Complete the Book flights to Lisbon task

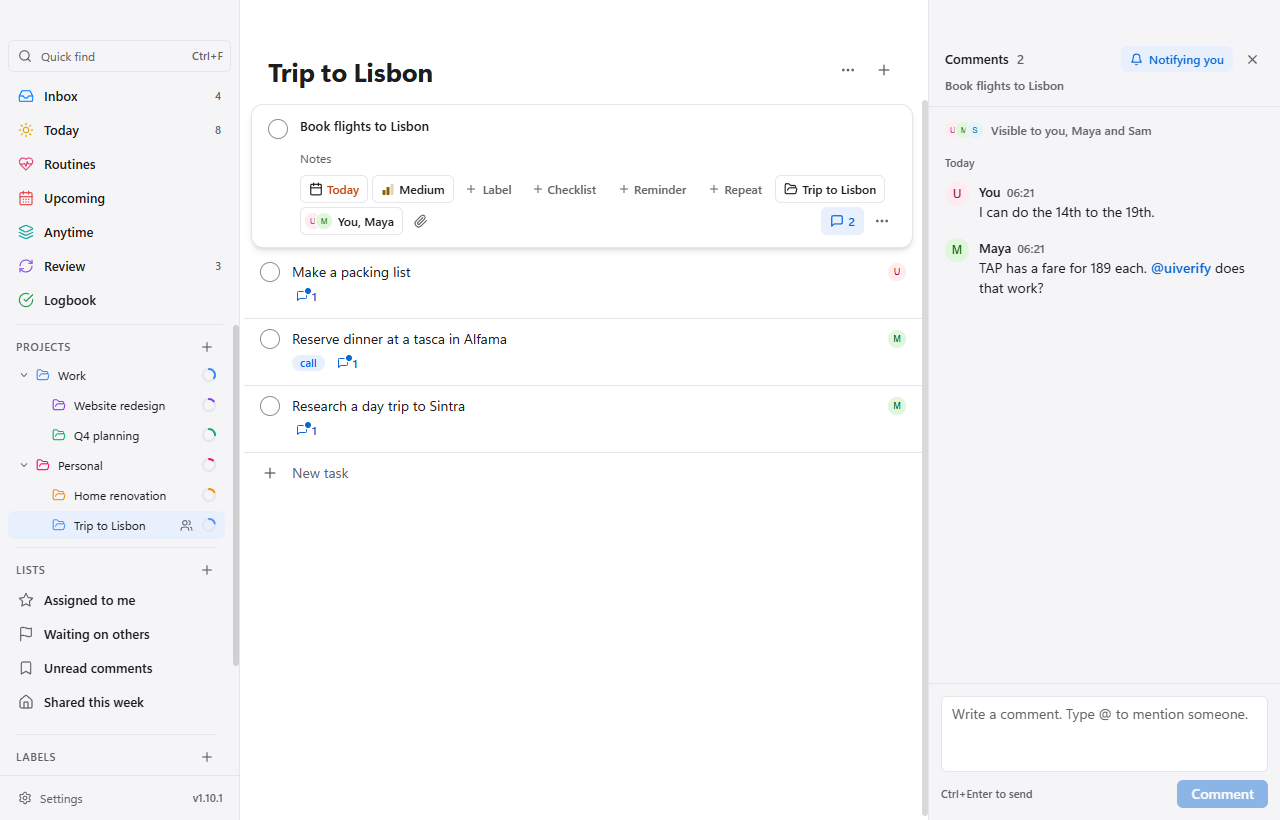[278, 129]
